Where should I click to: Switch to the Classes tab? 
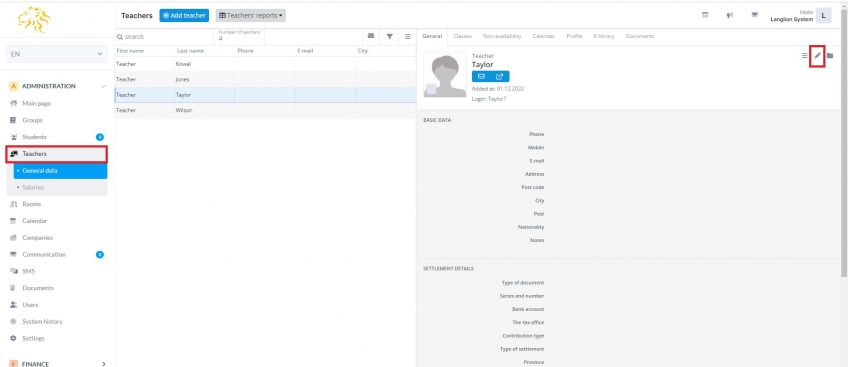[x=462, y=36]
